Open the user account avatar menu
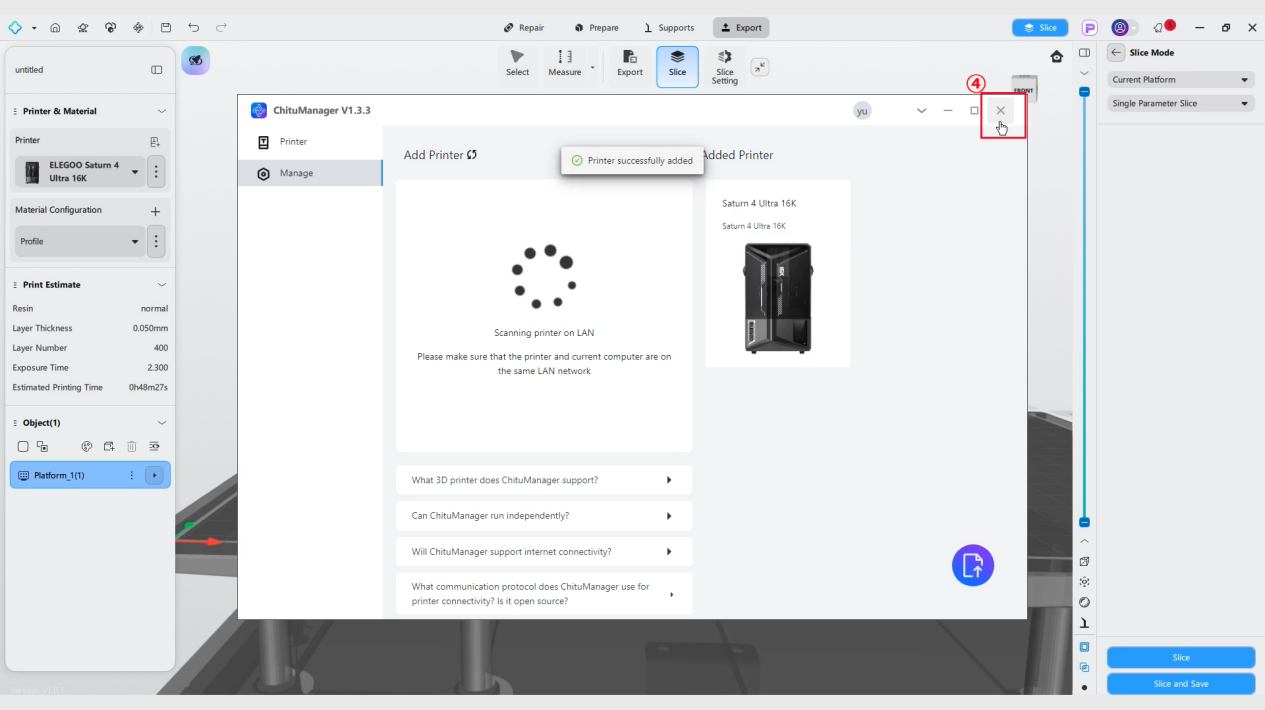This screenshot has height=710, width=1265. pyautogui.click(x=1120, y=28)
